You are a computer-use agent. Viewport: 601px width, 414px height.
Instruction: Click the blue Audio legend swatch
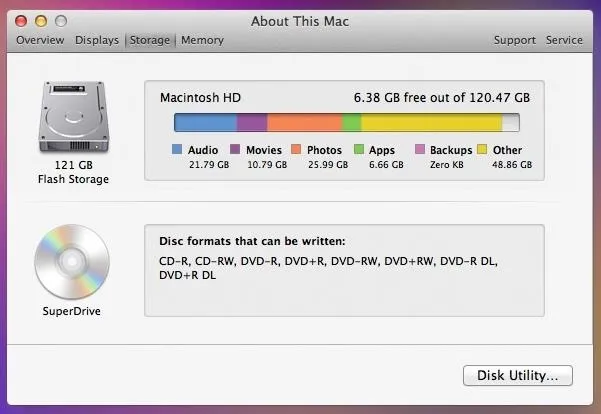click(x=177, y=149)
